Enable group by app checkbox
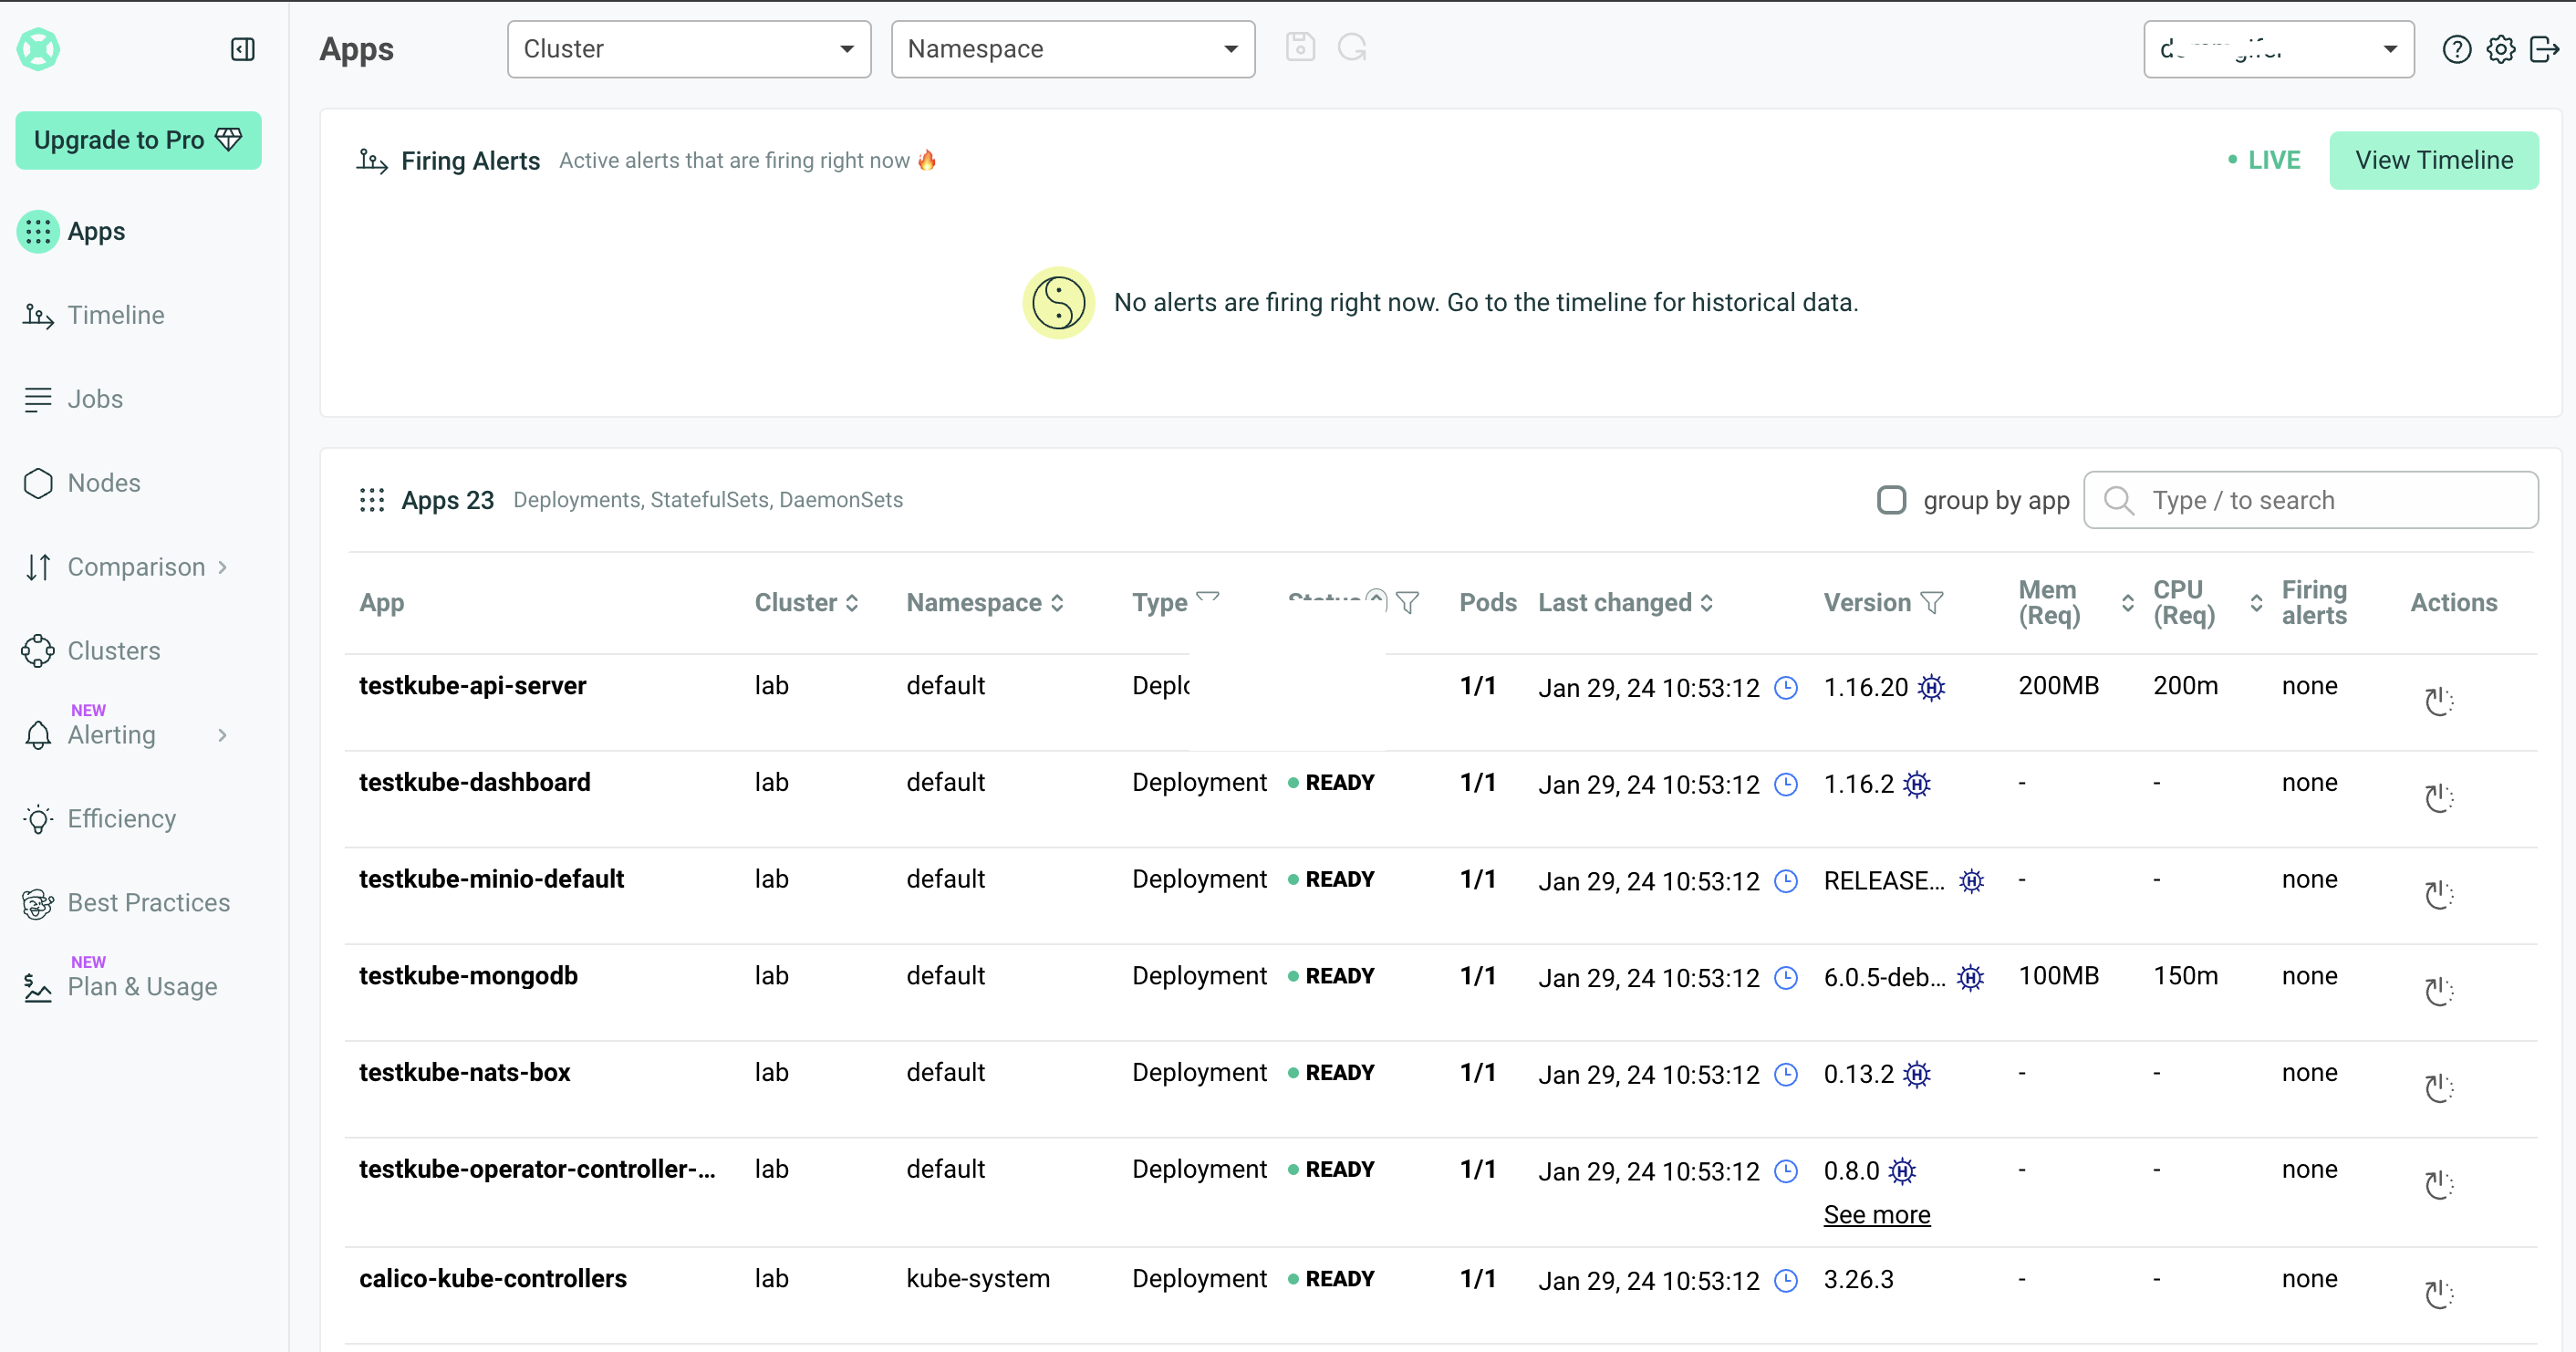 [x=1891, y=500]
